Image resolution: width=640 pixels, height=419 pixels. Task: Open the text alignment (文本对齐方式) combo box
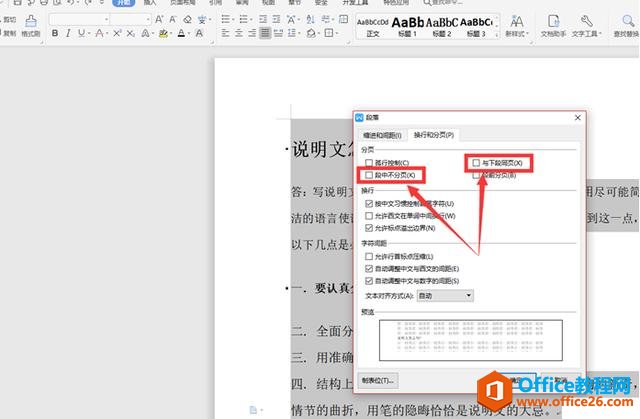tap(445, 296)
